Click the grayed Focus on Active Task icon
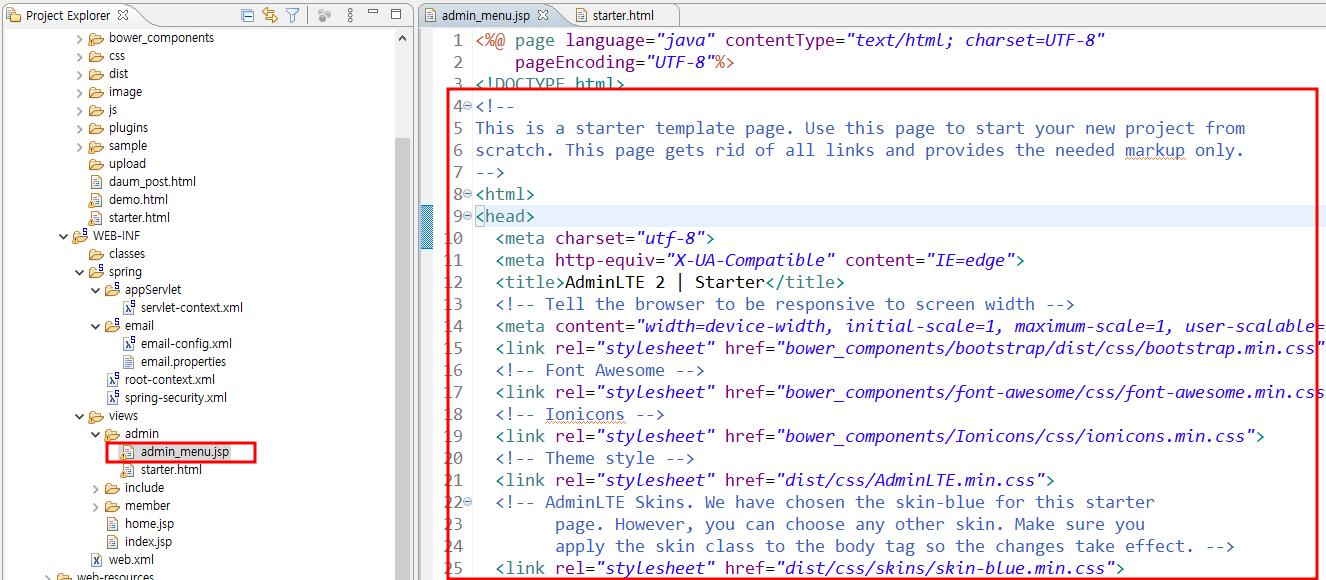 coord(324,15)
